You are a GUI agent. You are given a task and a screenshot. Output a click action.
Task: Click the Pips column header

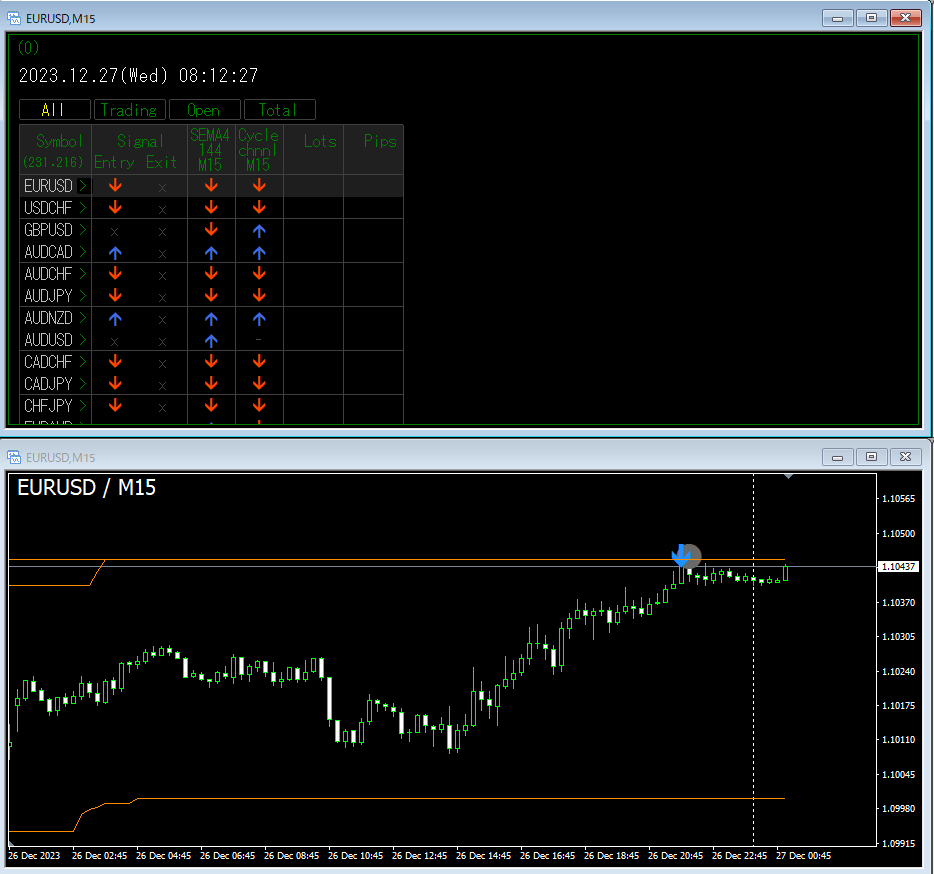(x=373, y=150)
